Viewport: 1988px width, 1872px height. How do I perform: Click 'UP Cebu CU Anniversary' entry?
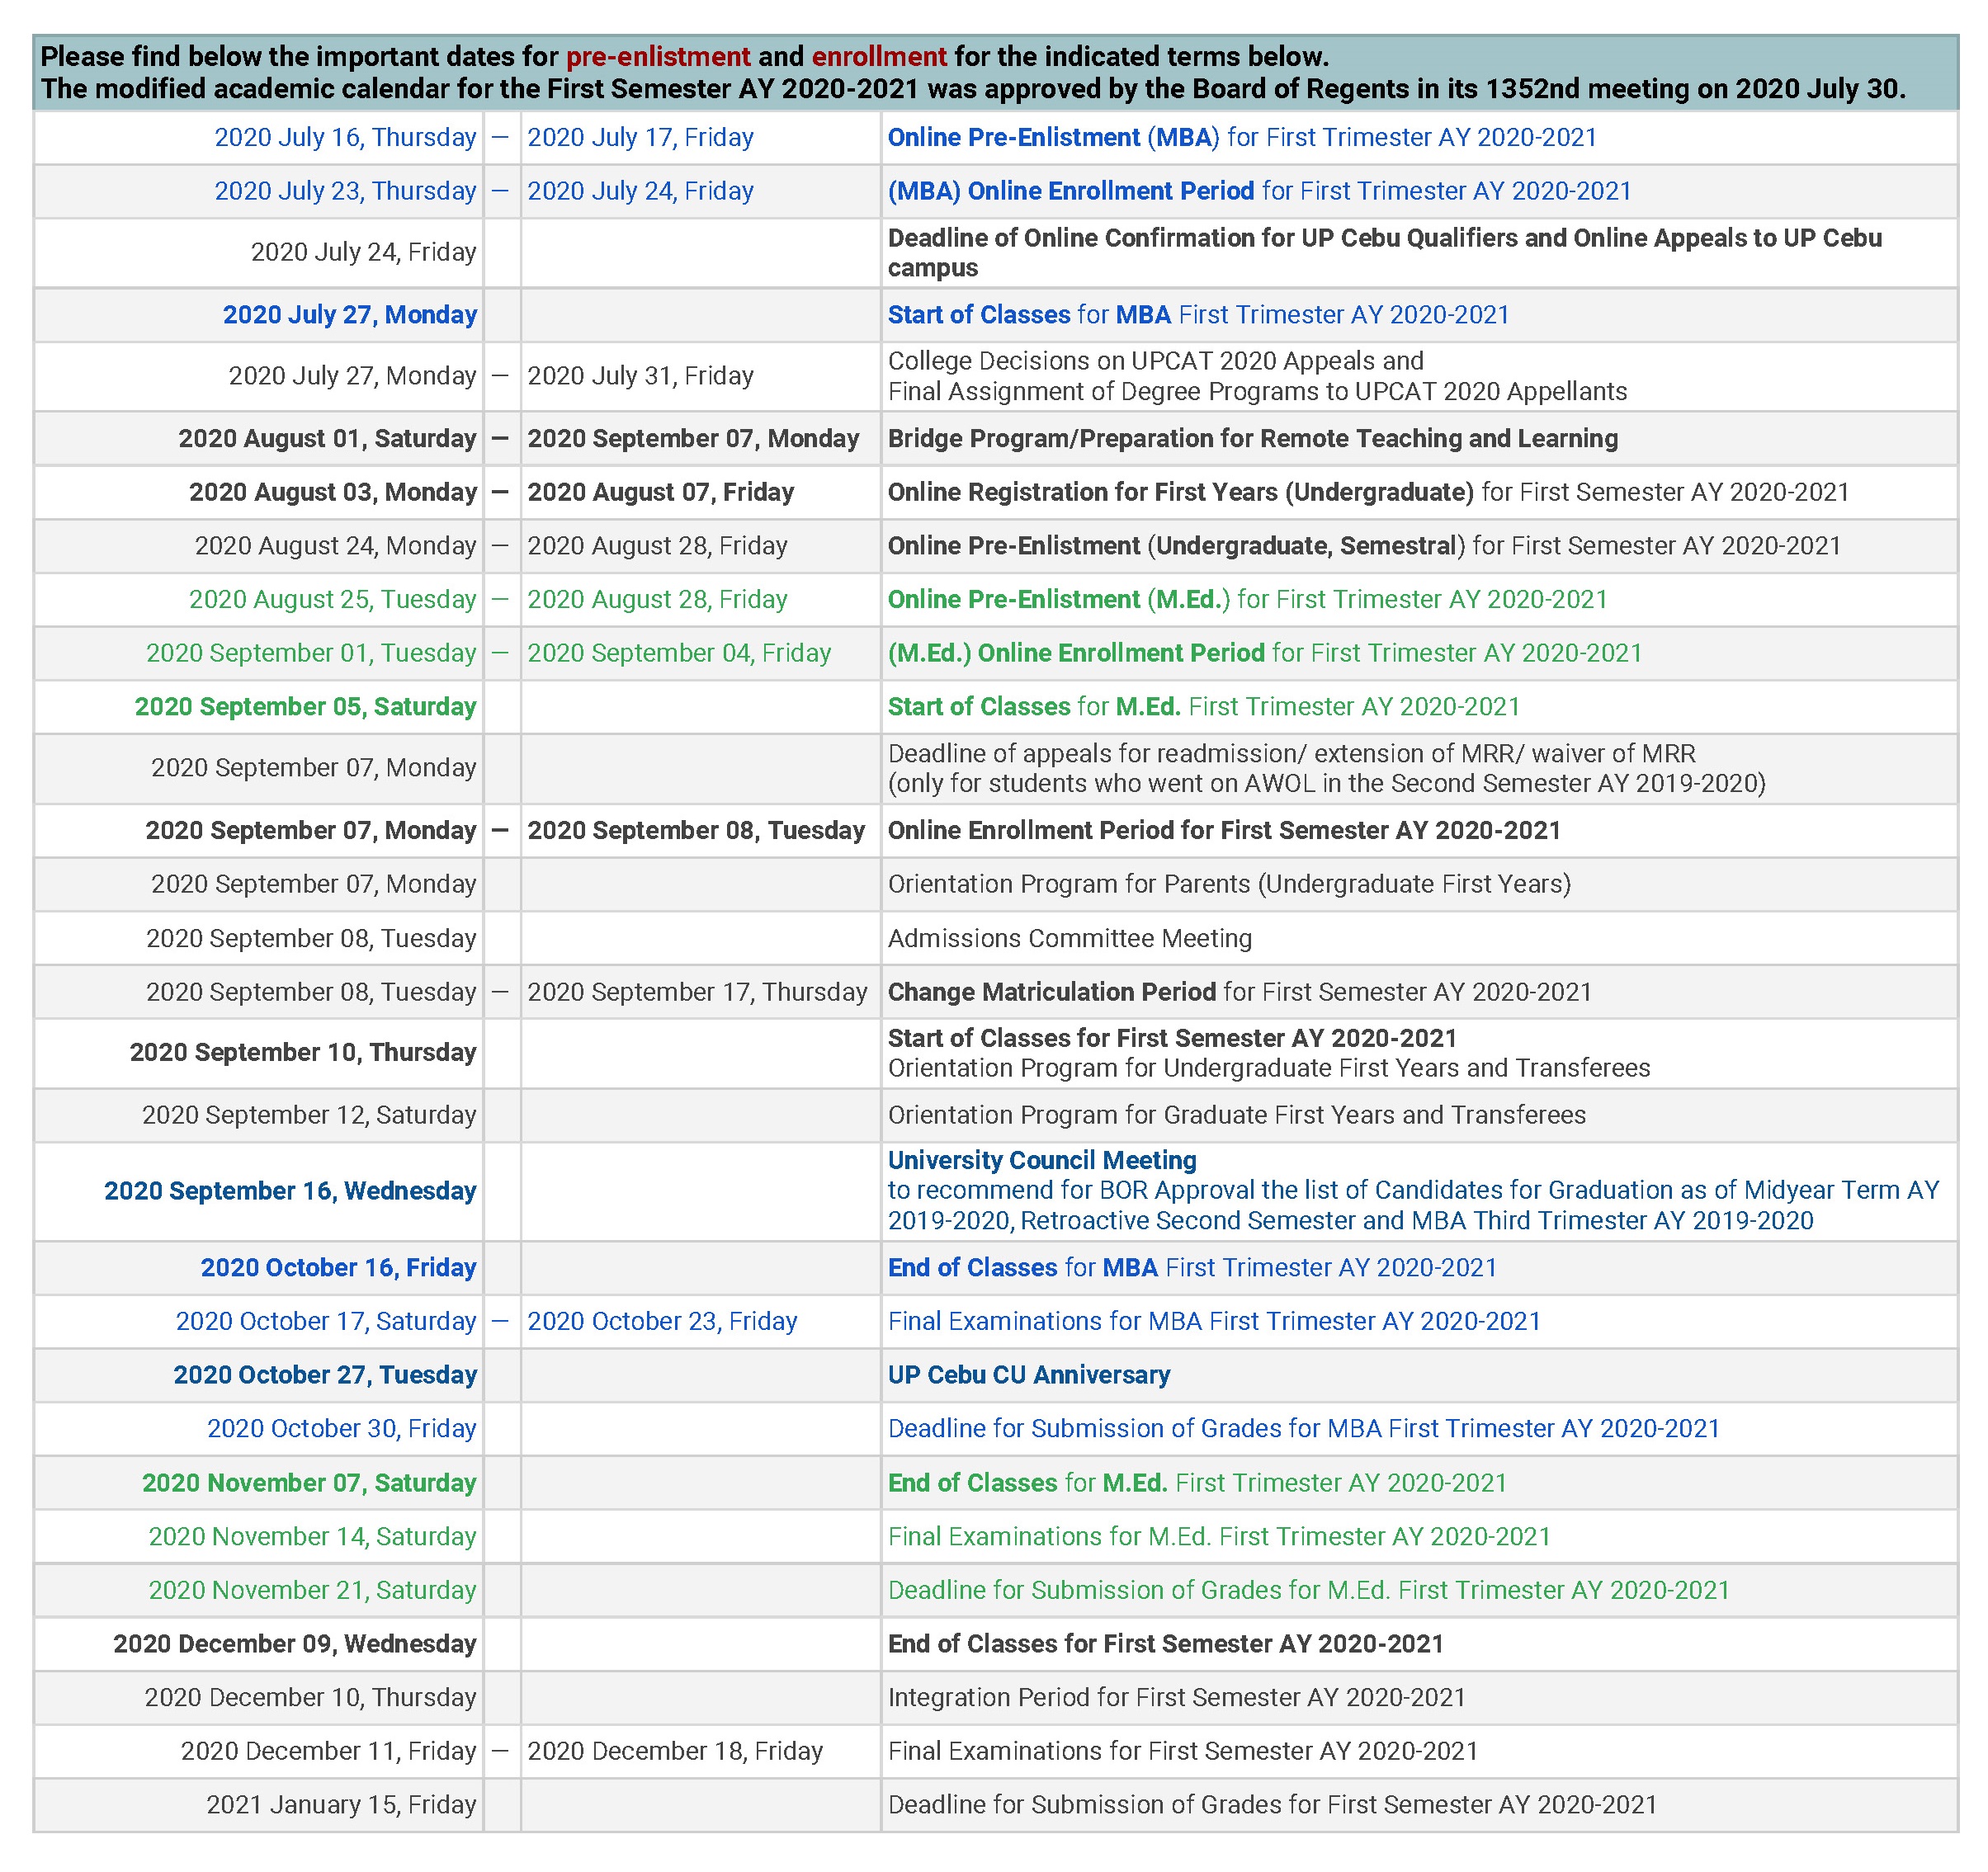(1029, 1376)
